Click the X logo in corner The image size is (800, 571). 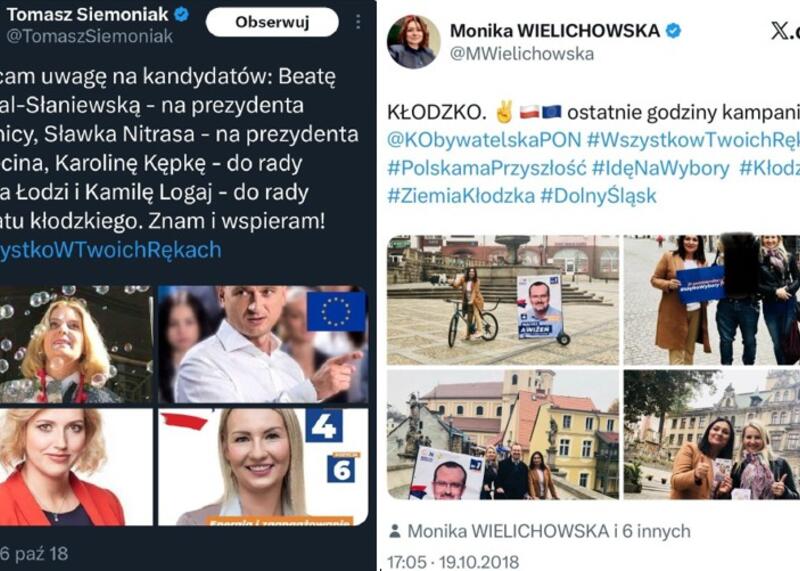coord(785,32)
